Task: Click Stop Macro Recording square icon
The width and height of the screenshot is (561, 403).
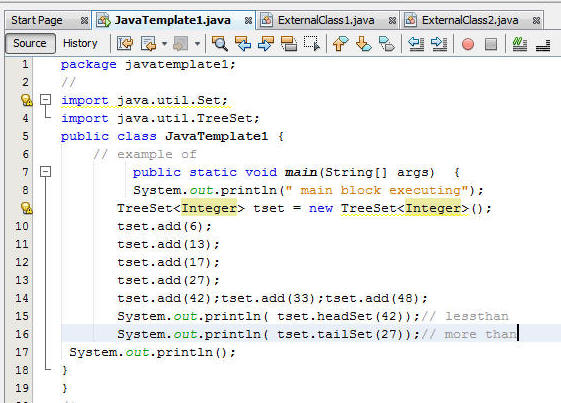Action: pyautogui.click(x=491, y=44)
